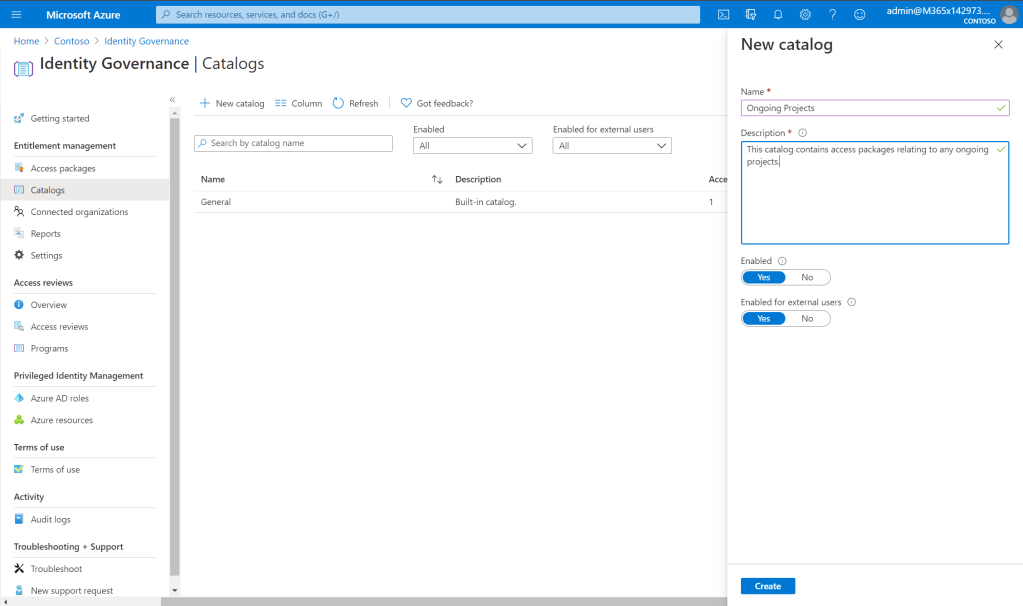Expand the Enabled for external users filter dropdown

point(611,145)
